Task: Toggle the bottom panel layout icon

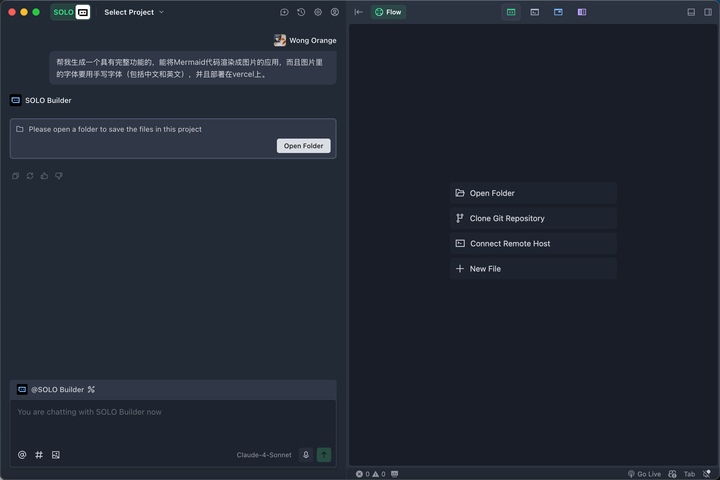Action: [x=691, y=12]
